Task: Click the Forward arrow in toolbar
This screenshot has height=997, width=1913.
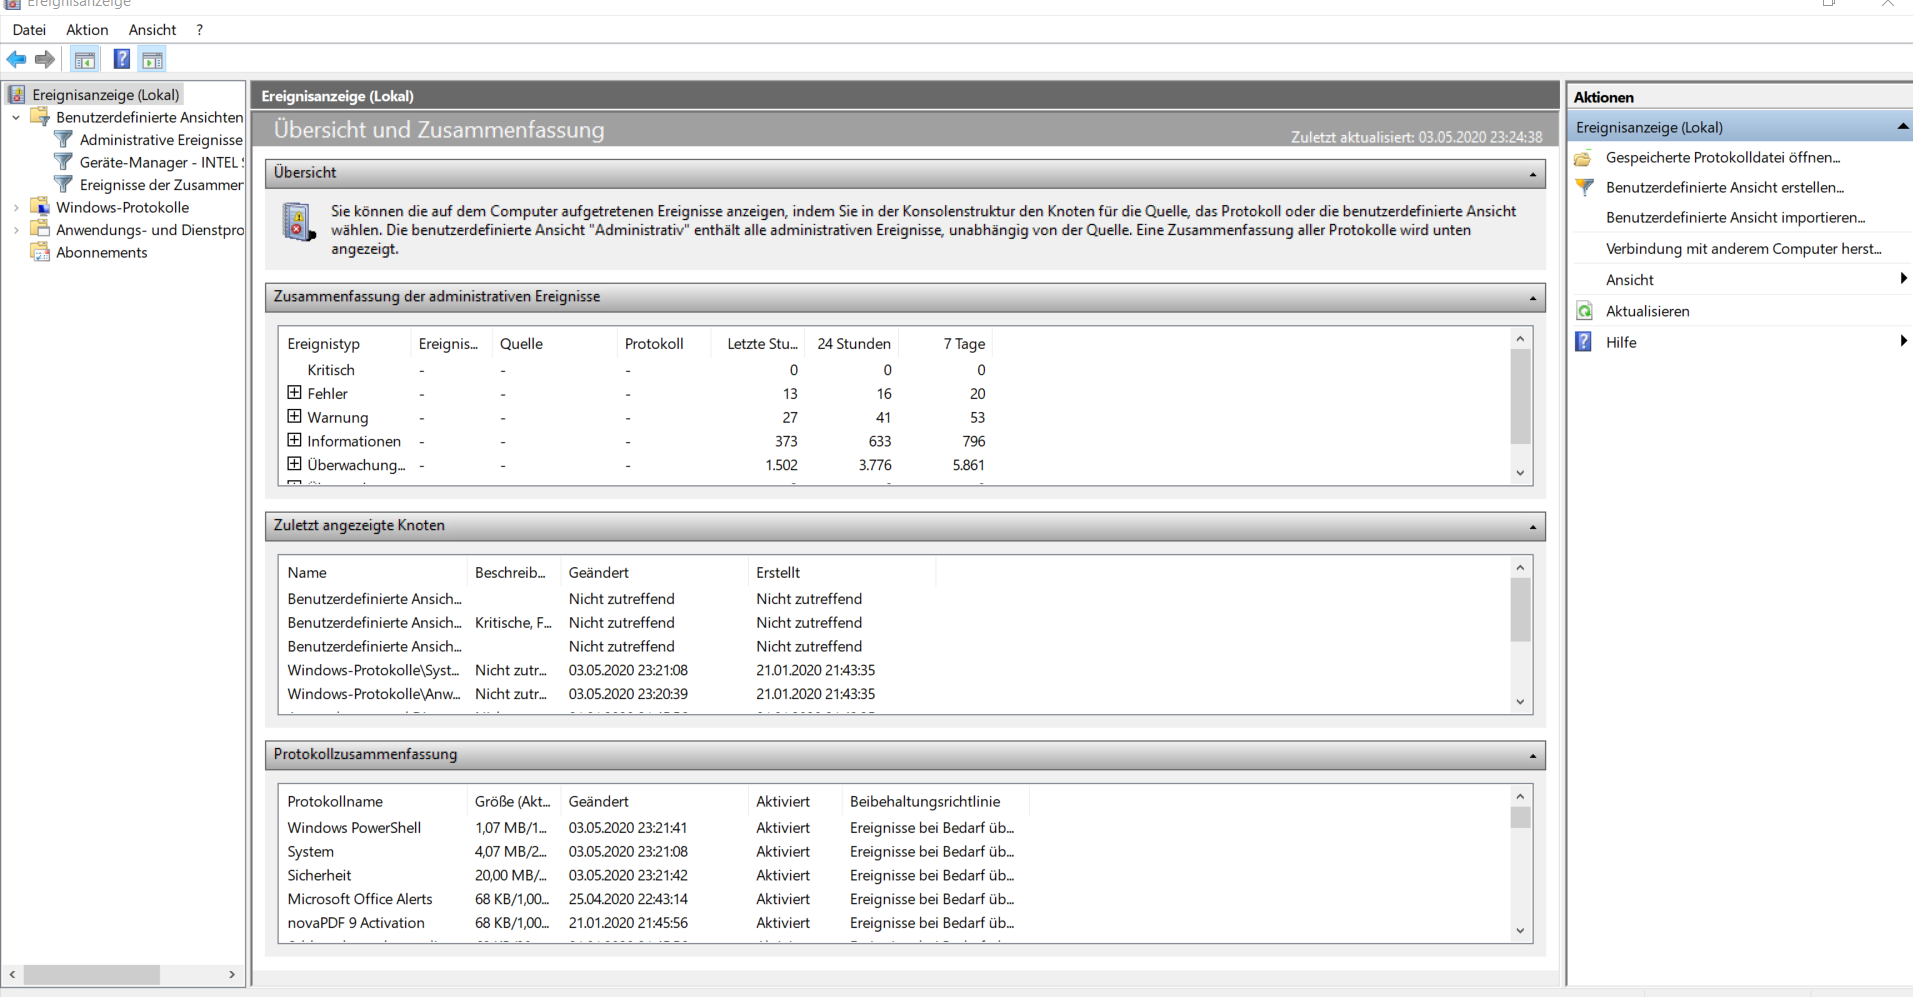Action: (45, 59)
